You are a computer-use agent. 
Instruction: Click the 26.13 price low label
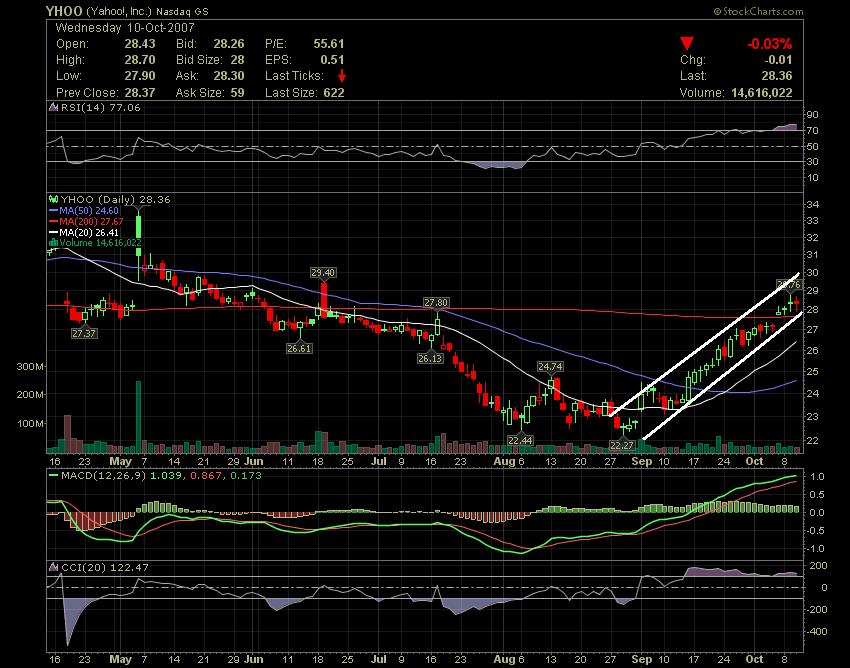430,358
